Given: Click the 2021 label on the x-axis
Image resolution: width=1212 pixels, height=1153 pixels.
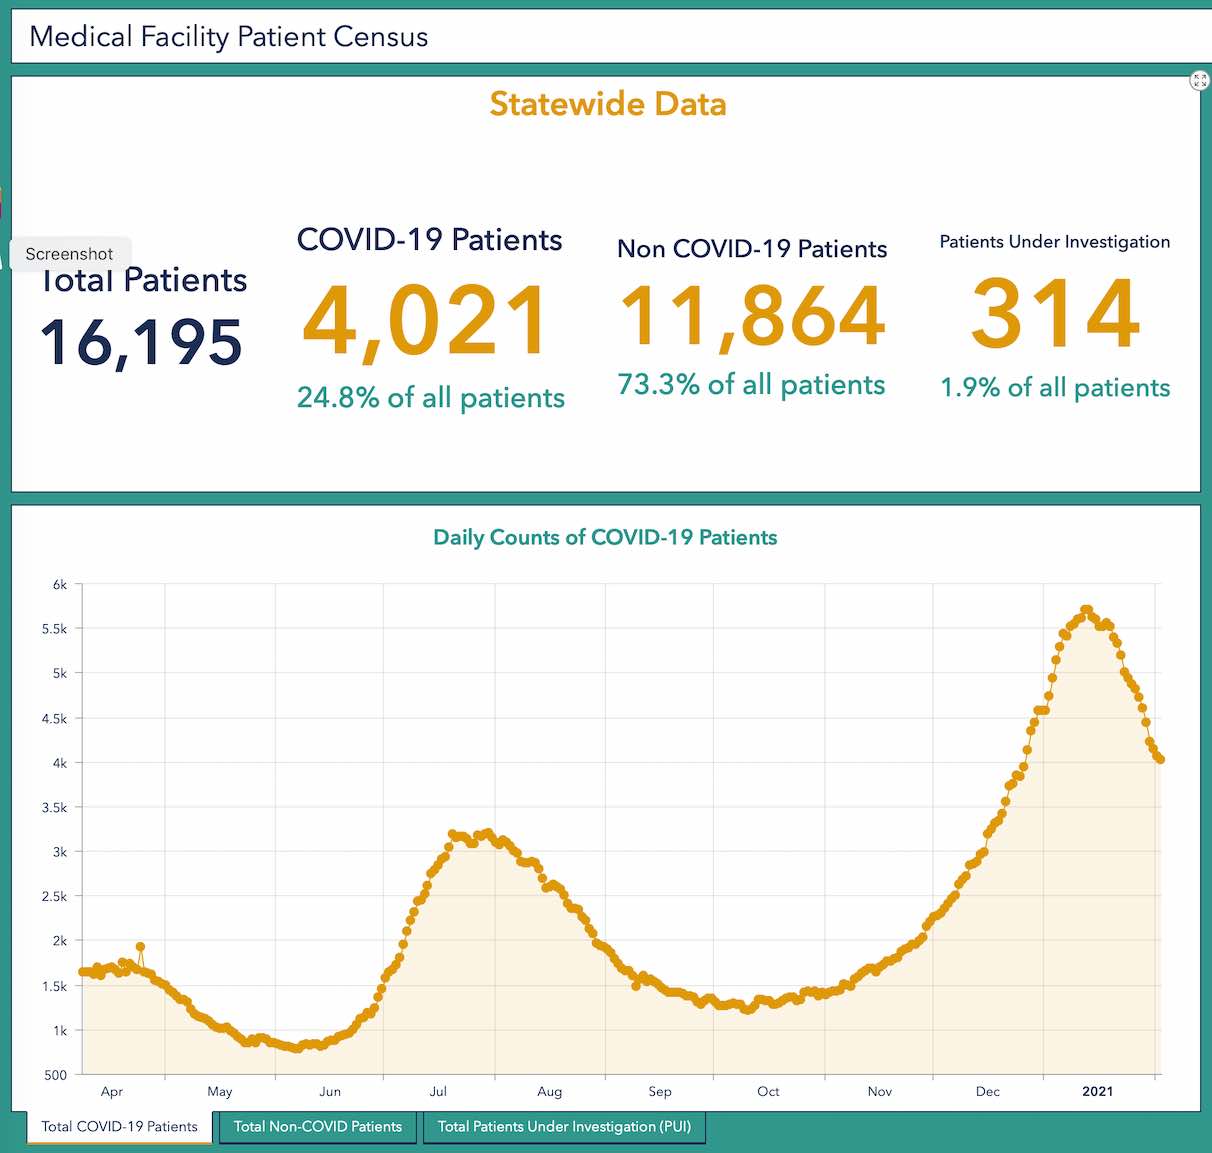Looking at the screenshot, I should (x=1097, y=1092).
